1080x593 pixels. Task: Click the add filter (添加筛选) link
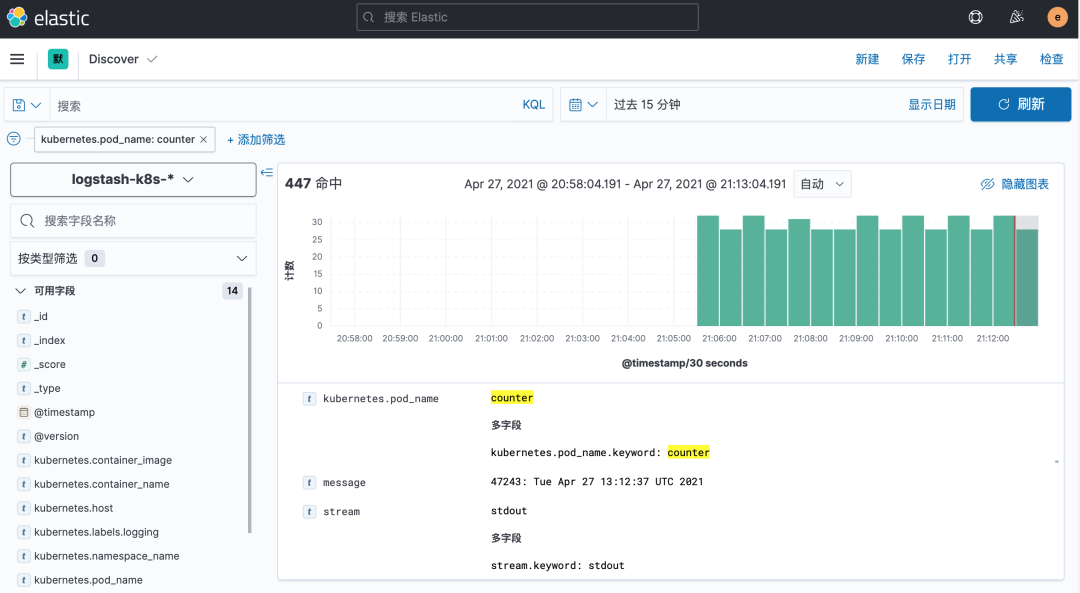tap(256, 140)
